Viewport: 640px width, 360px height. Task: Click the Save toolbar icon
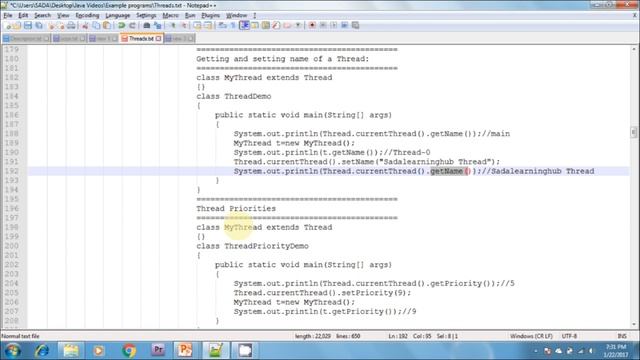click(x=28, y=25)
